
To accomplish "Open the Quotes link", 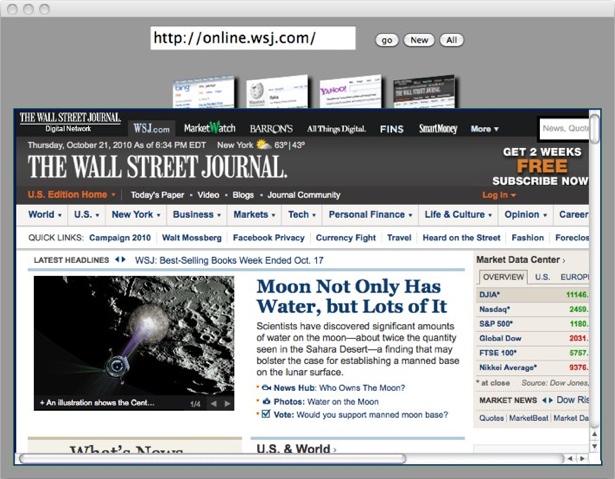I will pyautogui.click(x=491, y=418).
